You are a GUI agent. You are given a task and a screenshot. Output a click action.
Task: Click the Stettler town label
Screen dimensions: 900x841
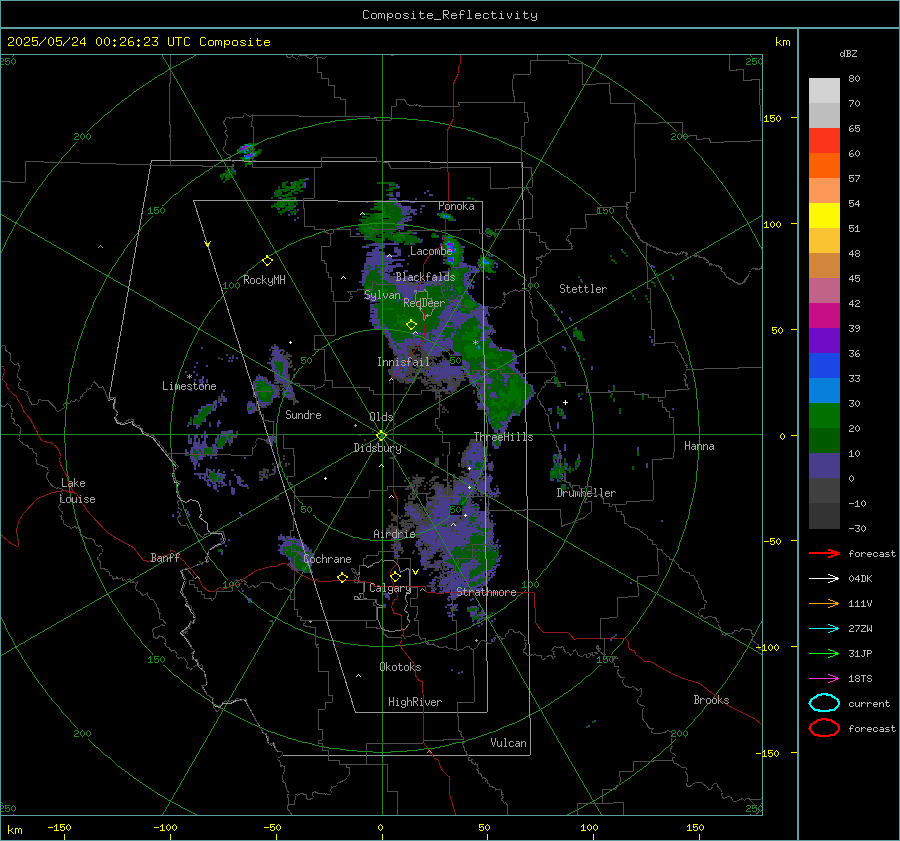(583, 289)
